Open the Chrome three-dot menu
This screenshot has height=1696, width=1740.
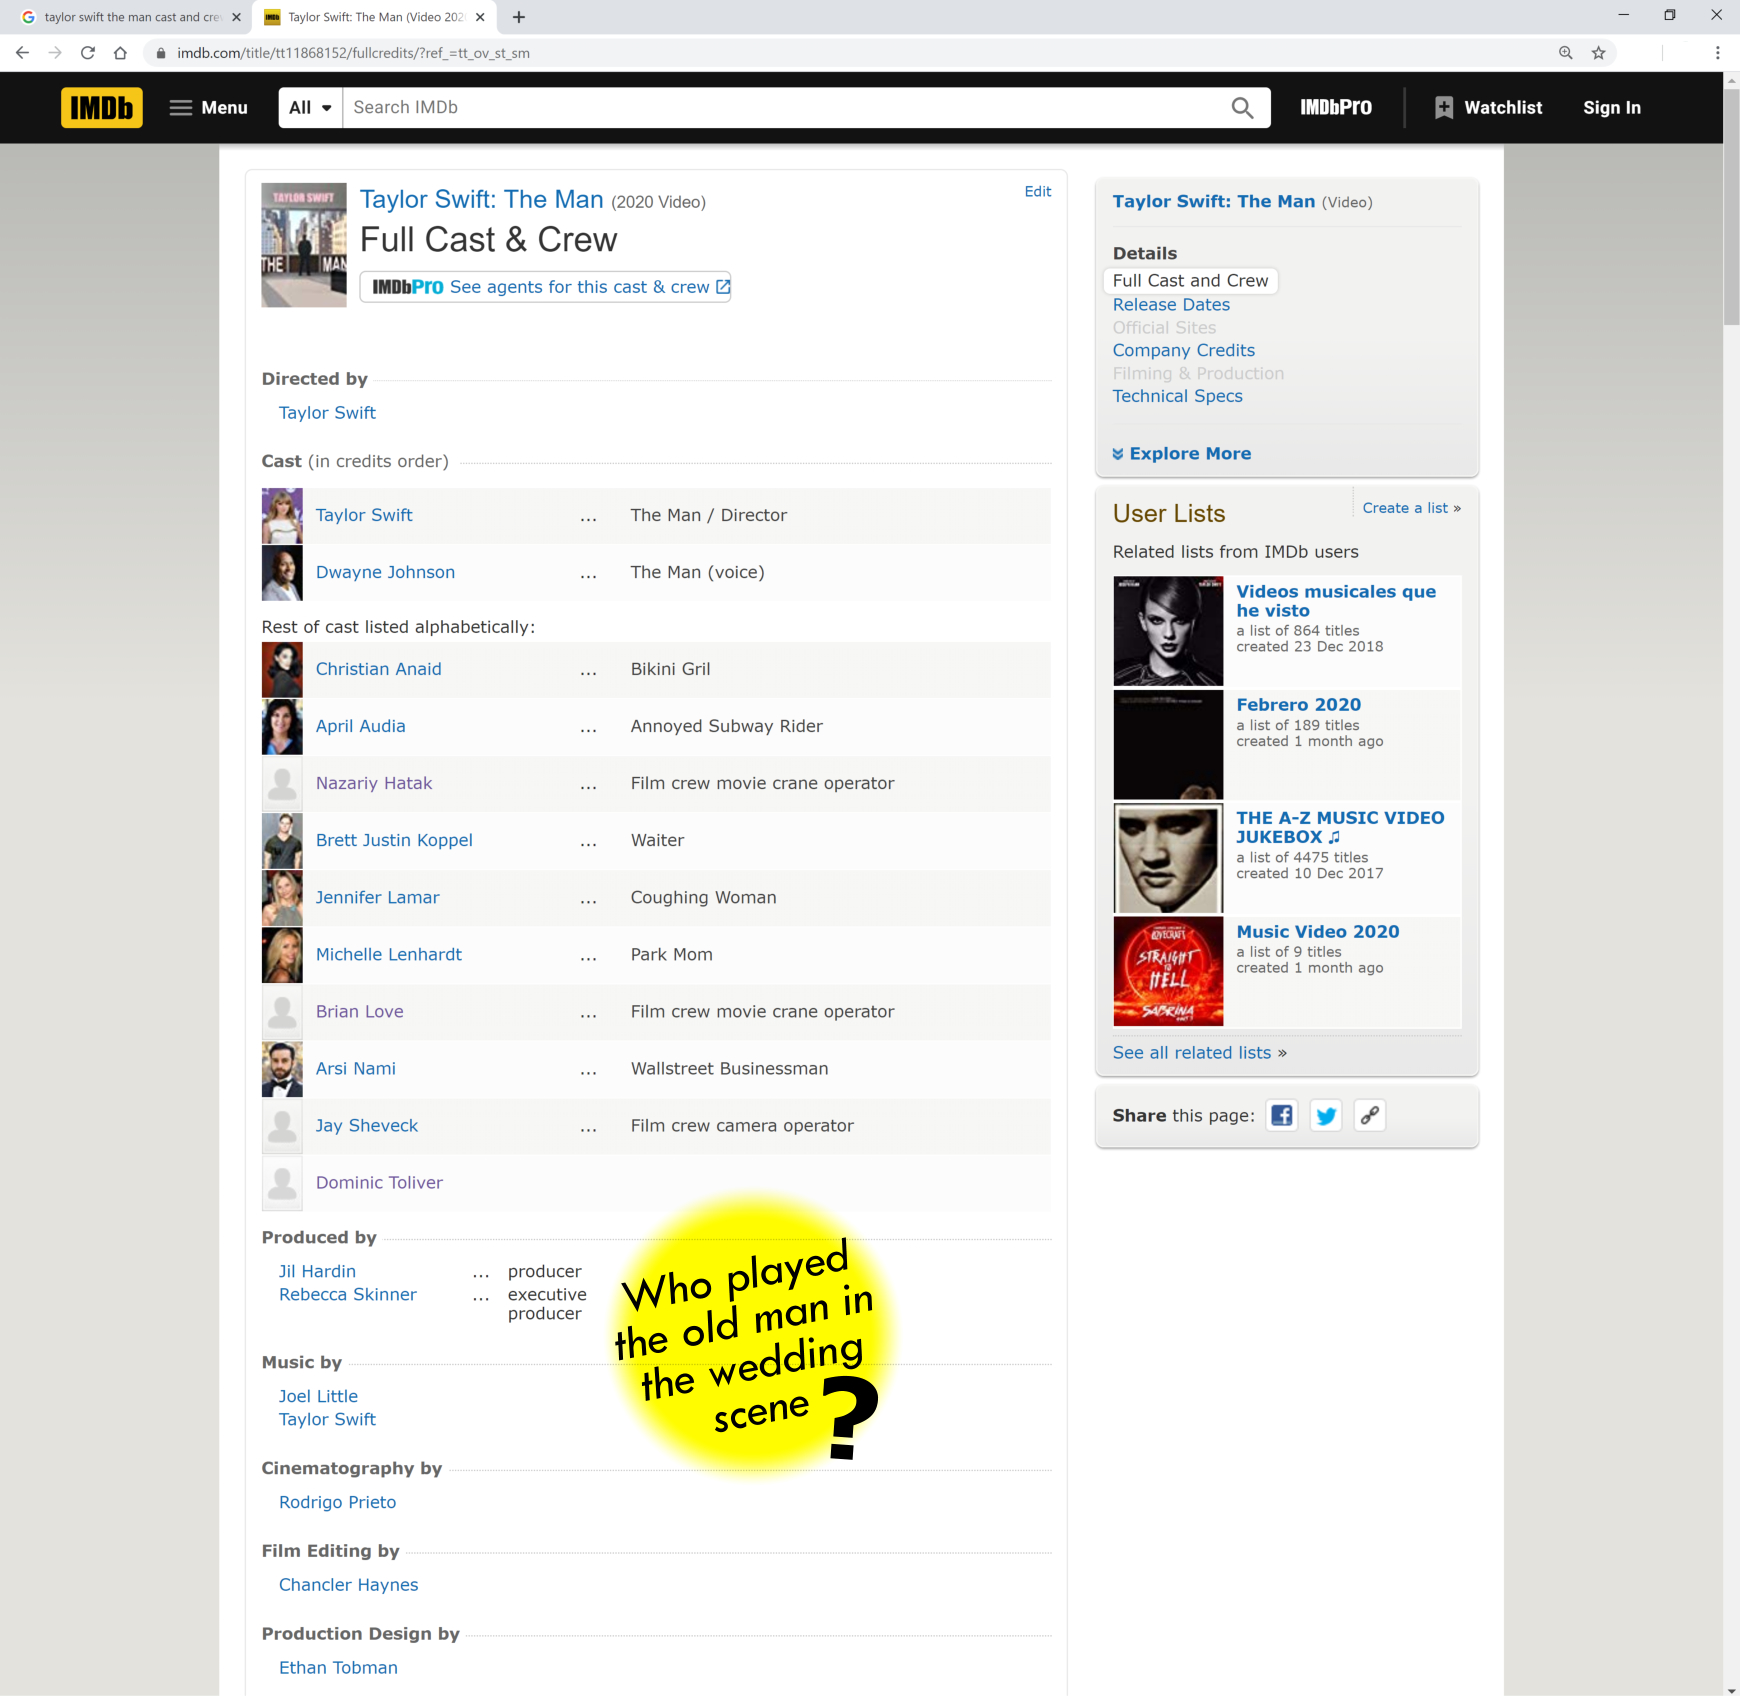click(x=1718, y=53)
